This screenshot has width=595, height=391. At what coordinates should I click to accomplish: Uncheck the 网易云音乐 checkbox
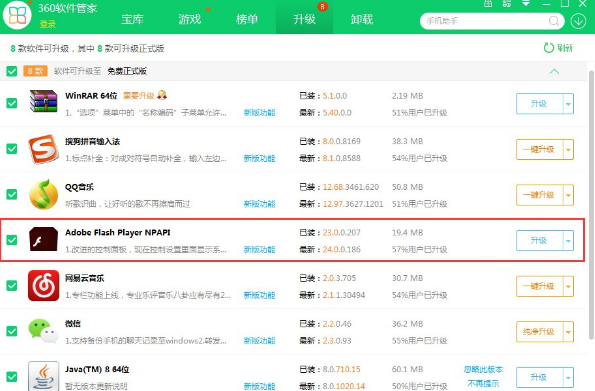point(12,285)
